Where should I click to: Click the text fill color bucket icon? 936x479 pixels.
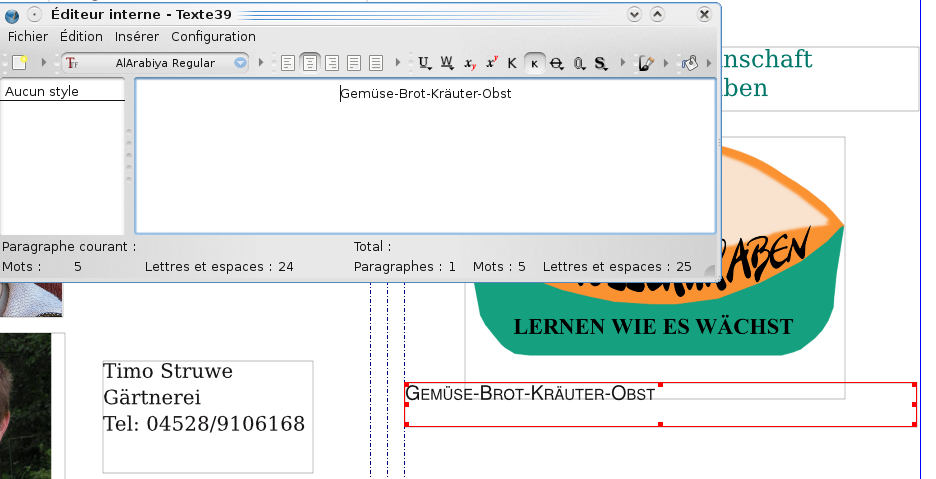(x=689, y=63)
